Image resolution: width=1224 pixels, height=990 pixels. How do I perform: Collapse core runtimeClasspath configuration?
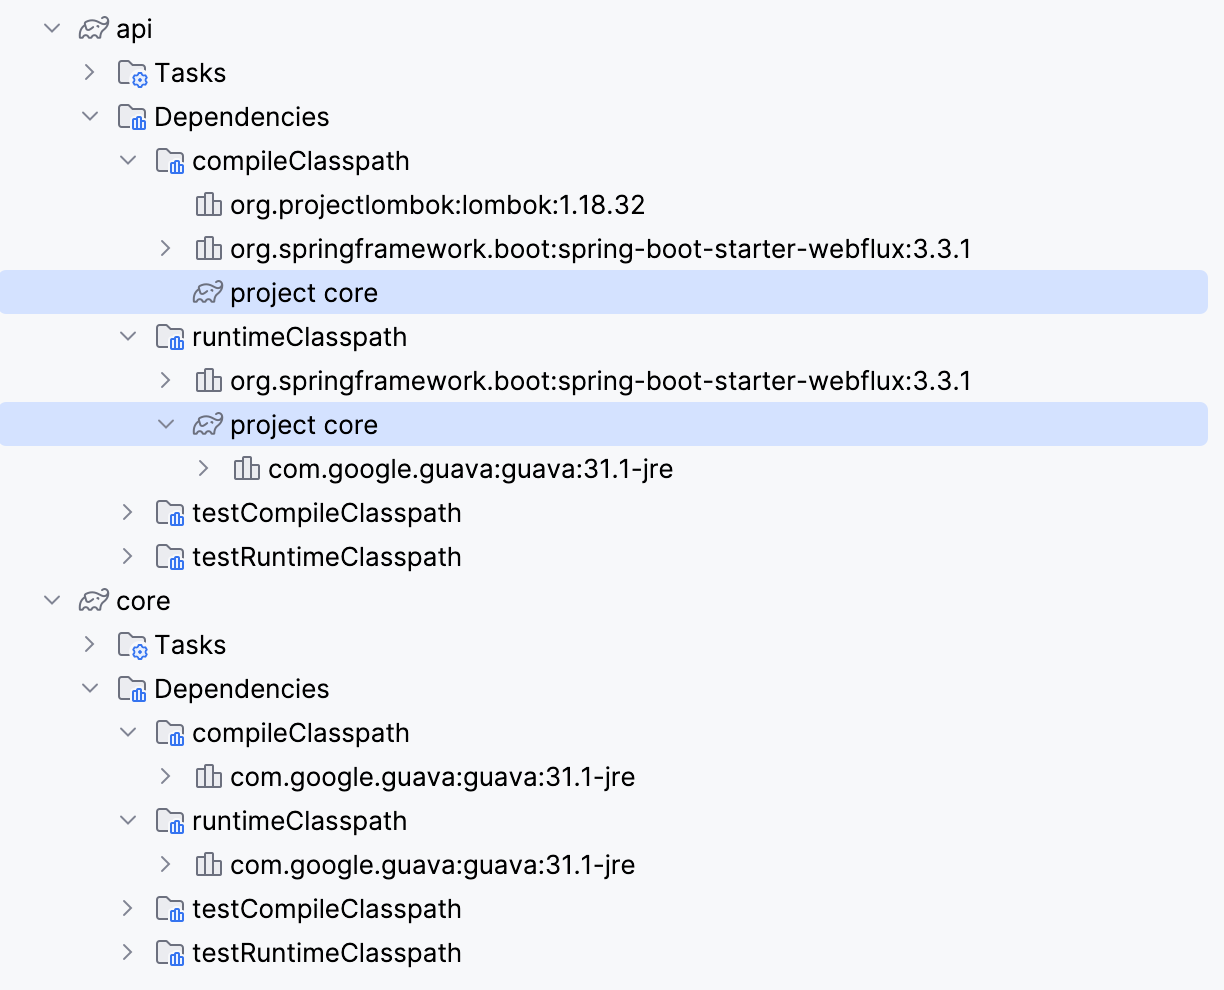128,821
